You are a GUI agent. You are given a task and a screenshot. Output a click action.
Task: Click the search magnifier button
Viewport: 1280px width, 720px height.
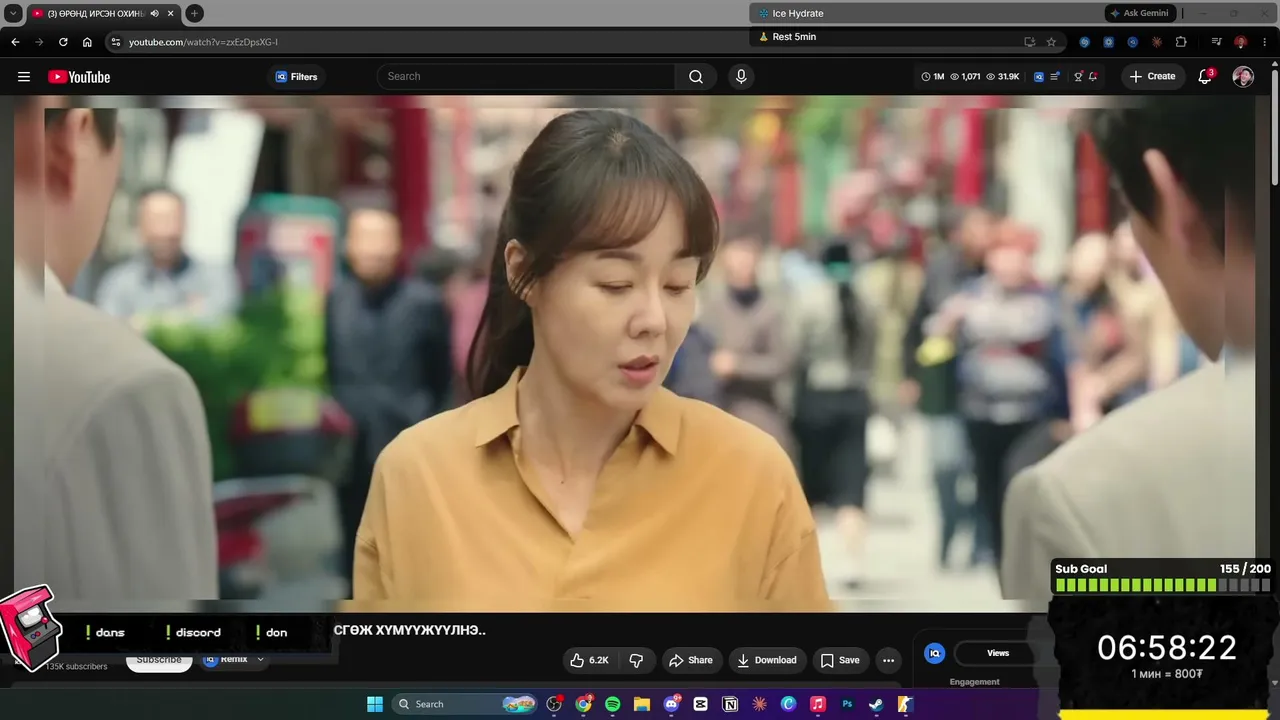pyautogui.click(x=696, y=77)
